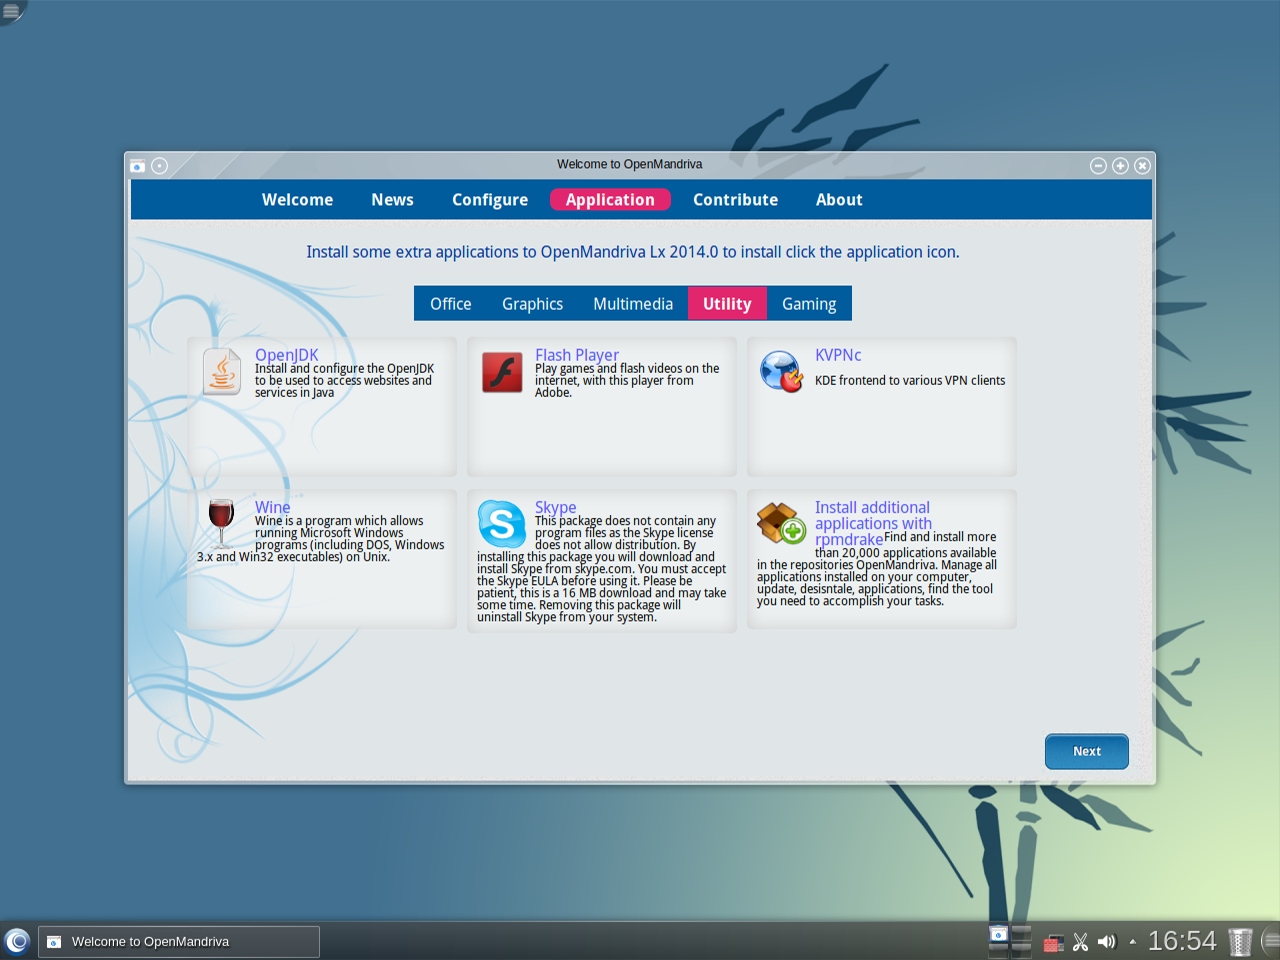
Task: Open the trash bin in panel
Action: (1240, 942)
